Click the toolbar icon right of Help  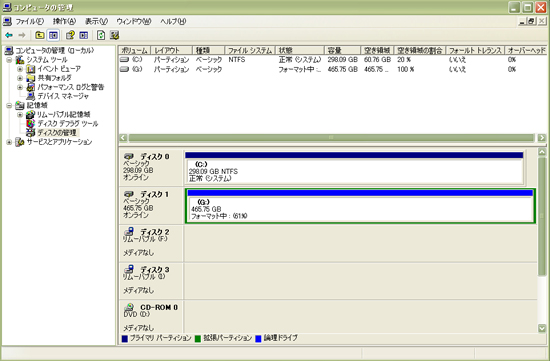point(84,35)
